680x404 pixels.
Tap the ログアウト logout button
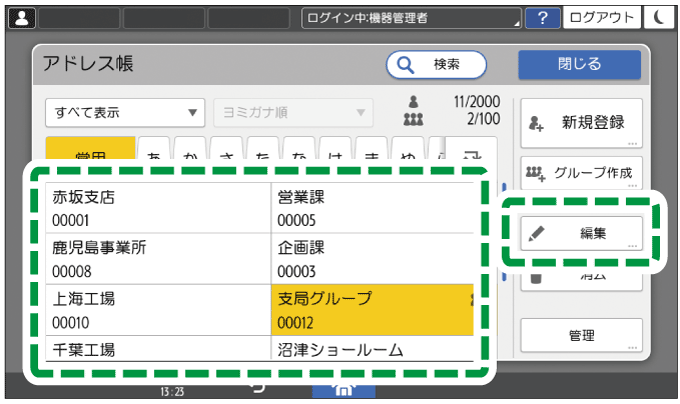click(602, 18)
